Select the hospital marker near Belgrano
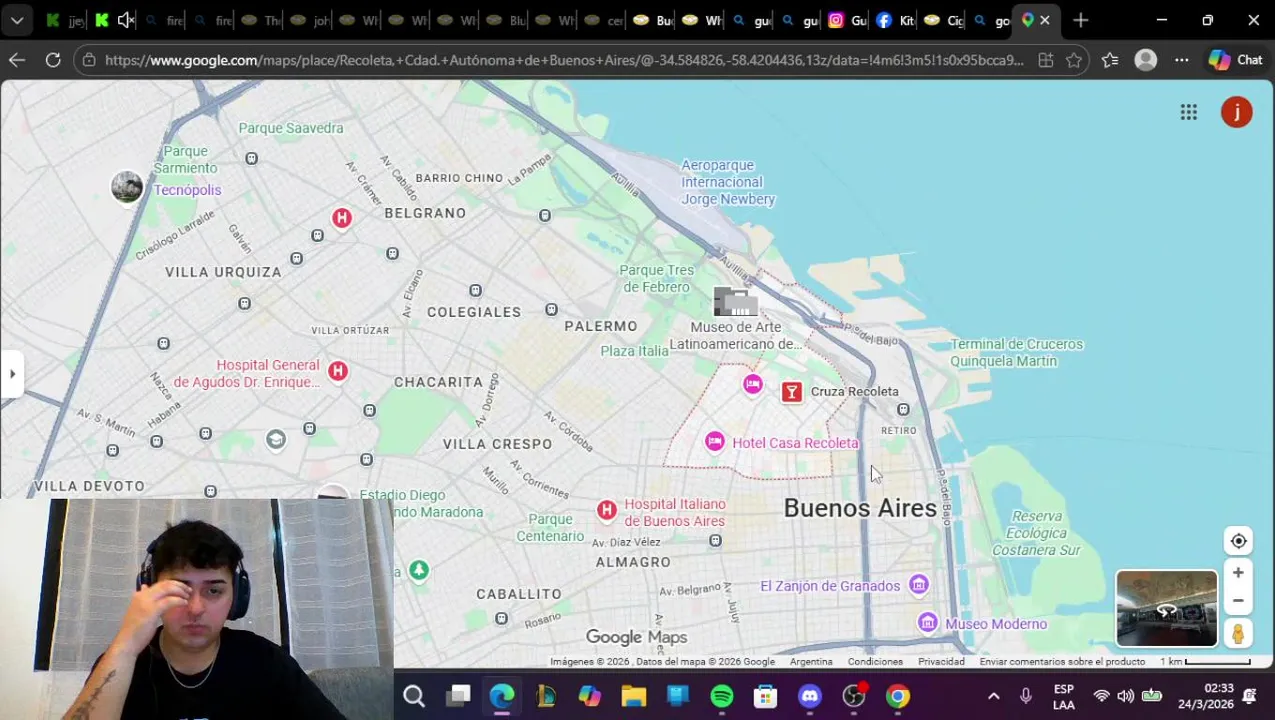Screen dimensions: 1275x720 coord(342,218)
